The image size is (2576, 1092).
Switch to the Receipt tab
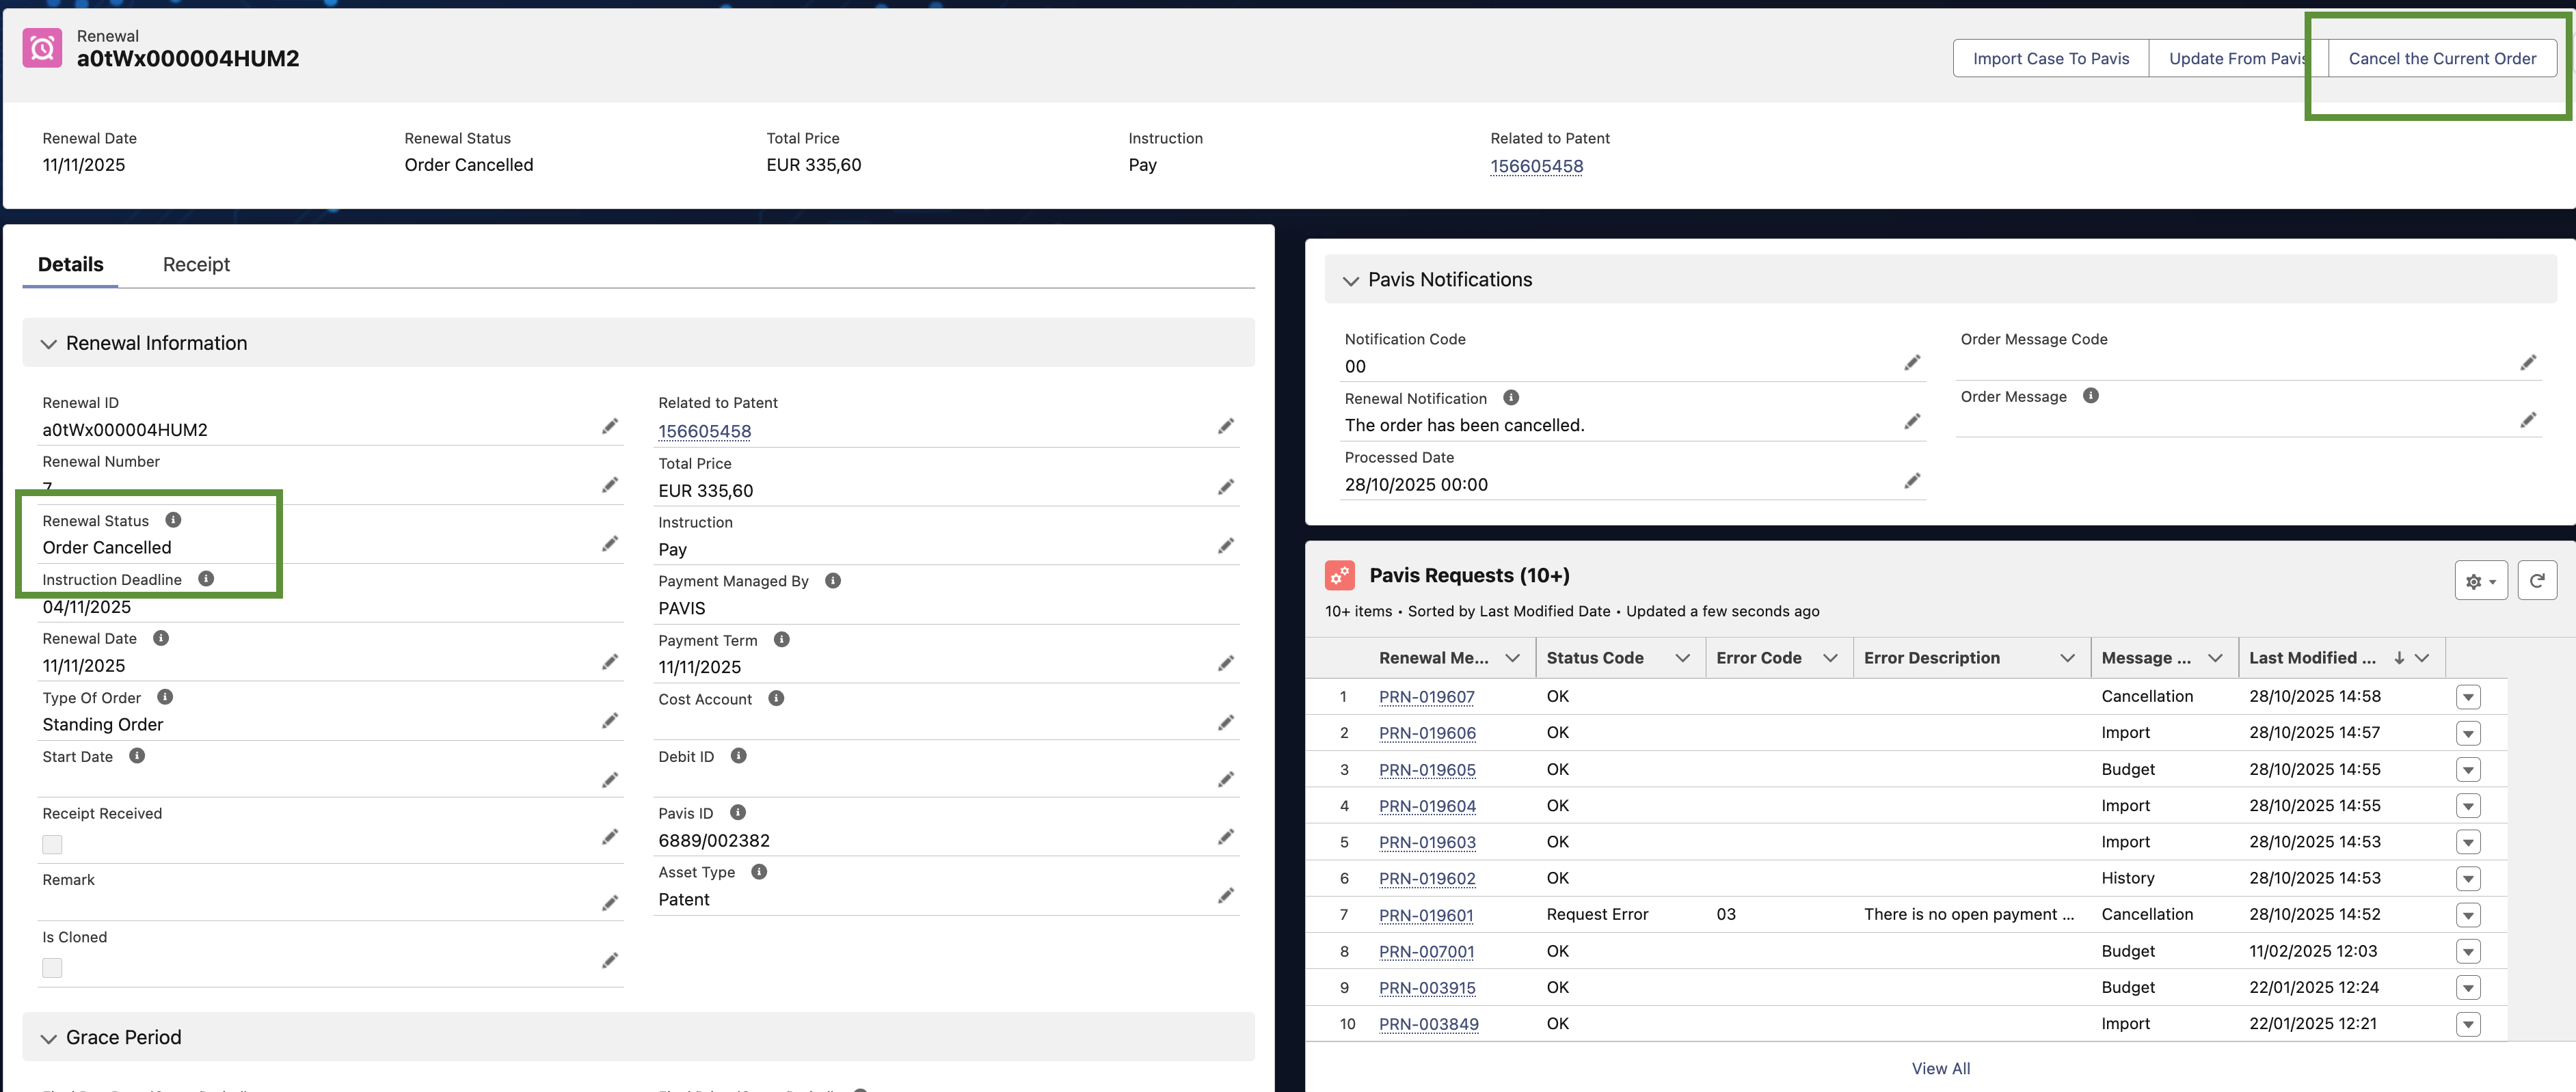pos(196,265)
